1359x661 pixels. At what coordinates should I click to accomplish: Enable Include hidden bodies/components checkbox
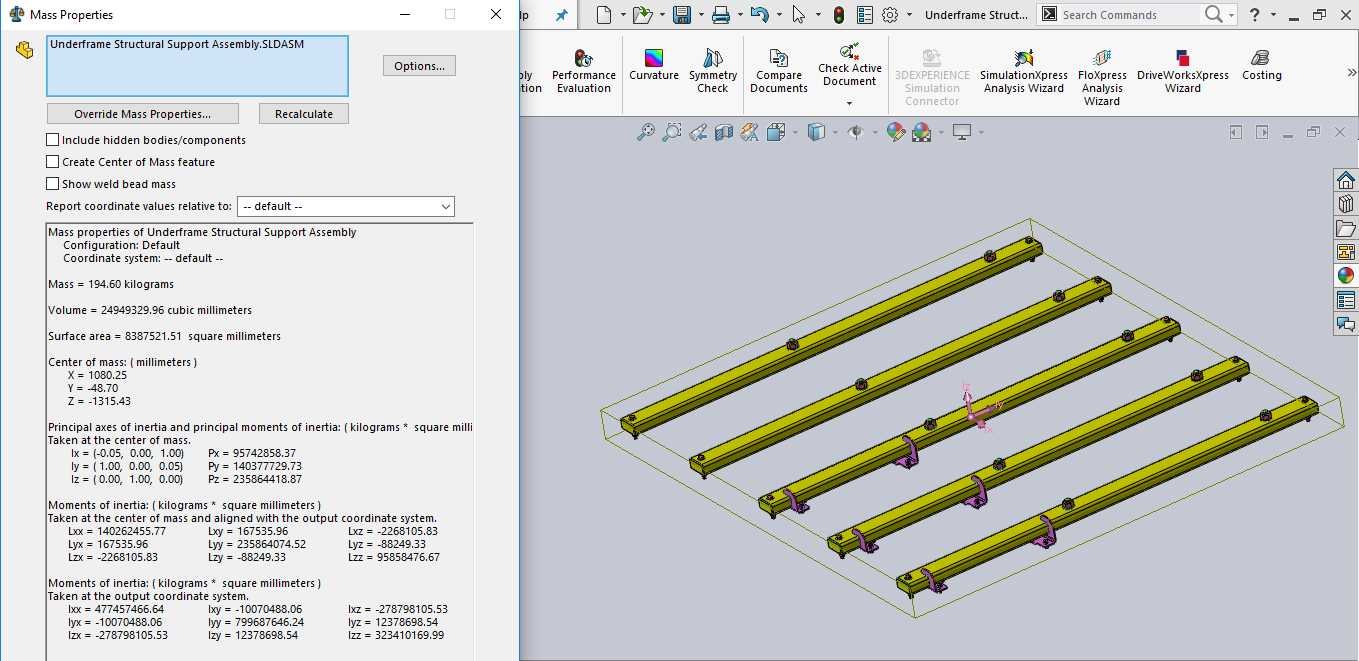tap(53, 140)
